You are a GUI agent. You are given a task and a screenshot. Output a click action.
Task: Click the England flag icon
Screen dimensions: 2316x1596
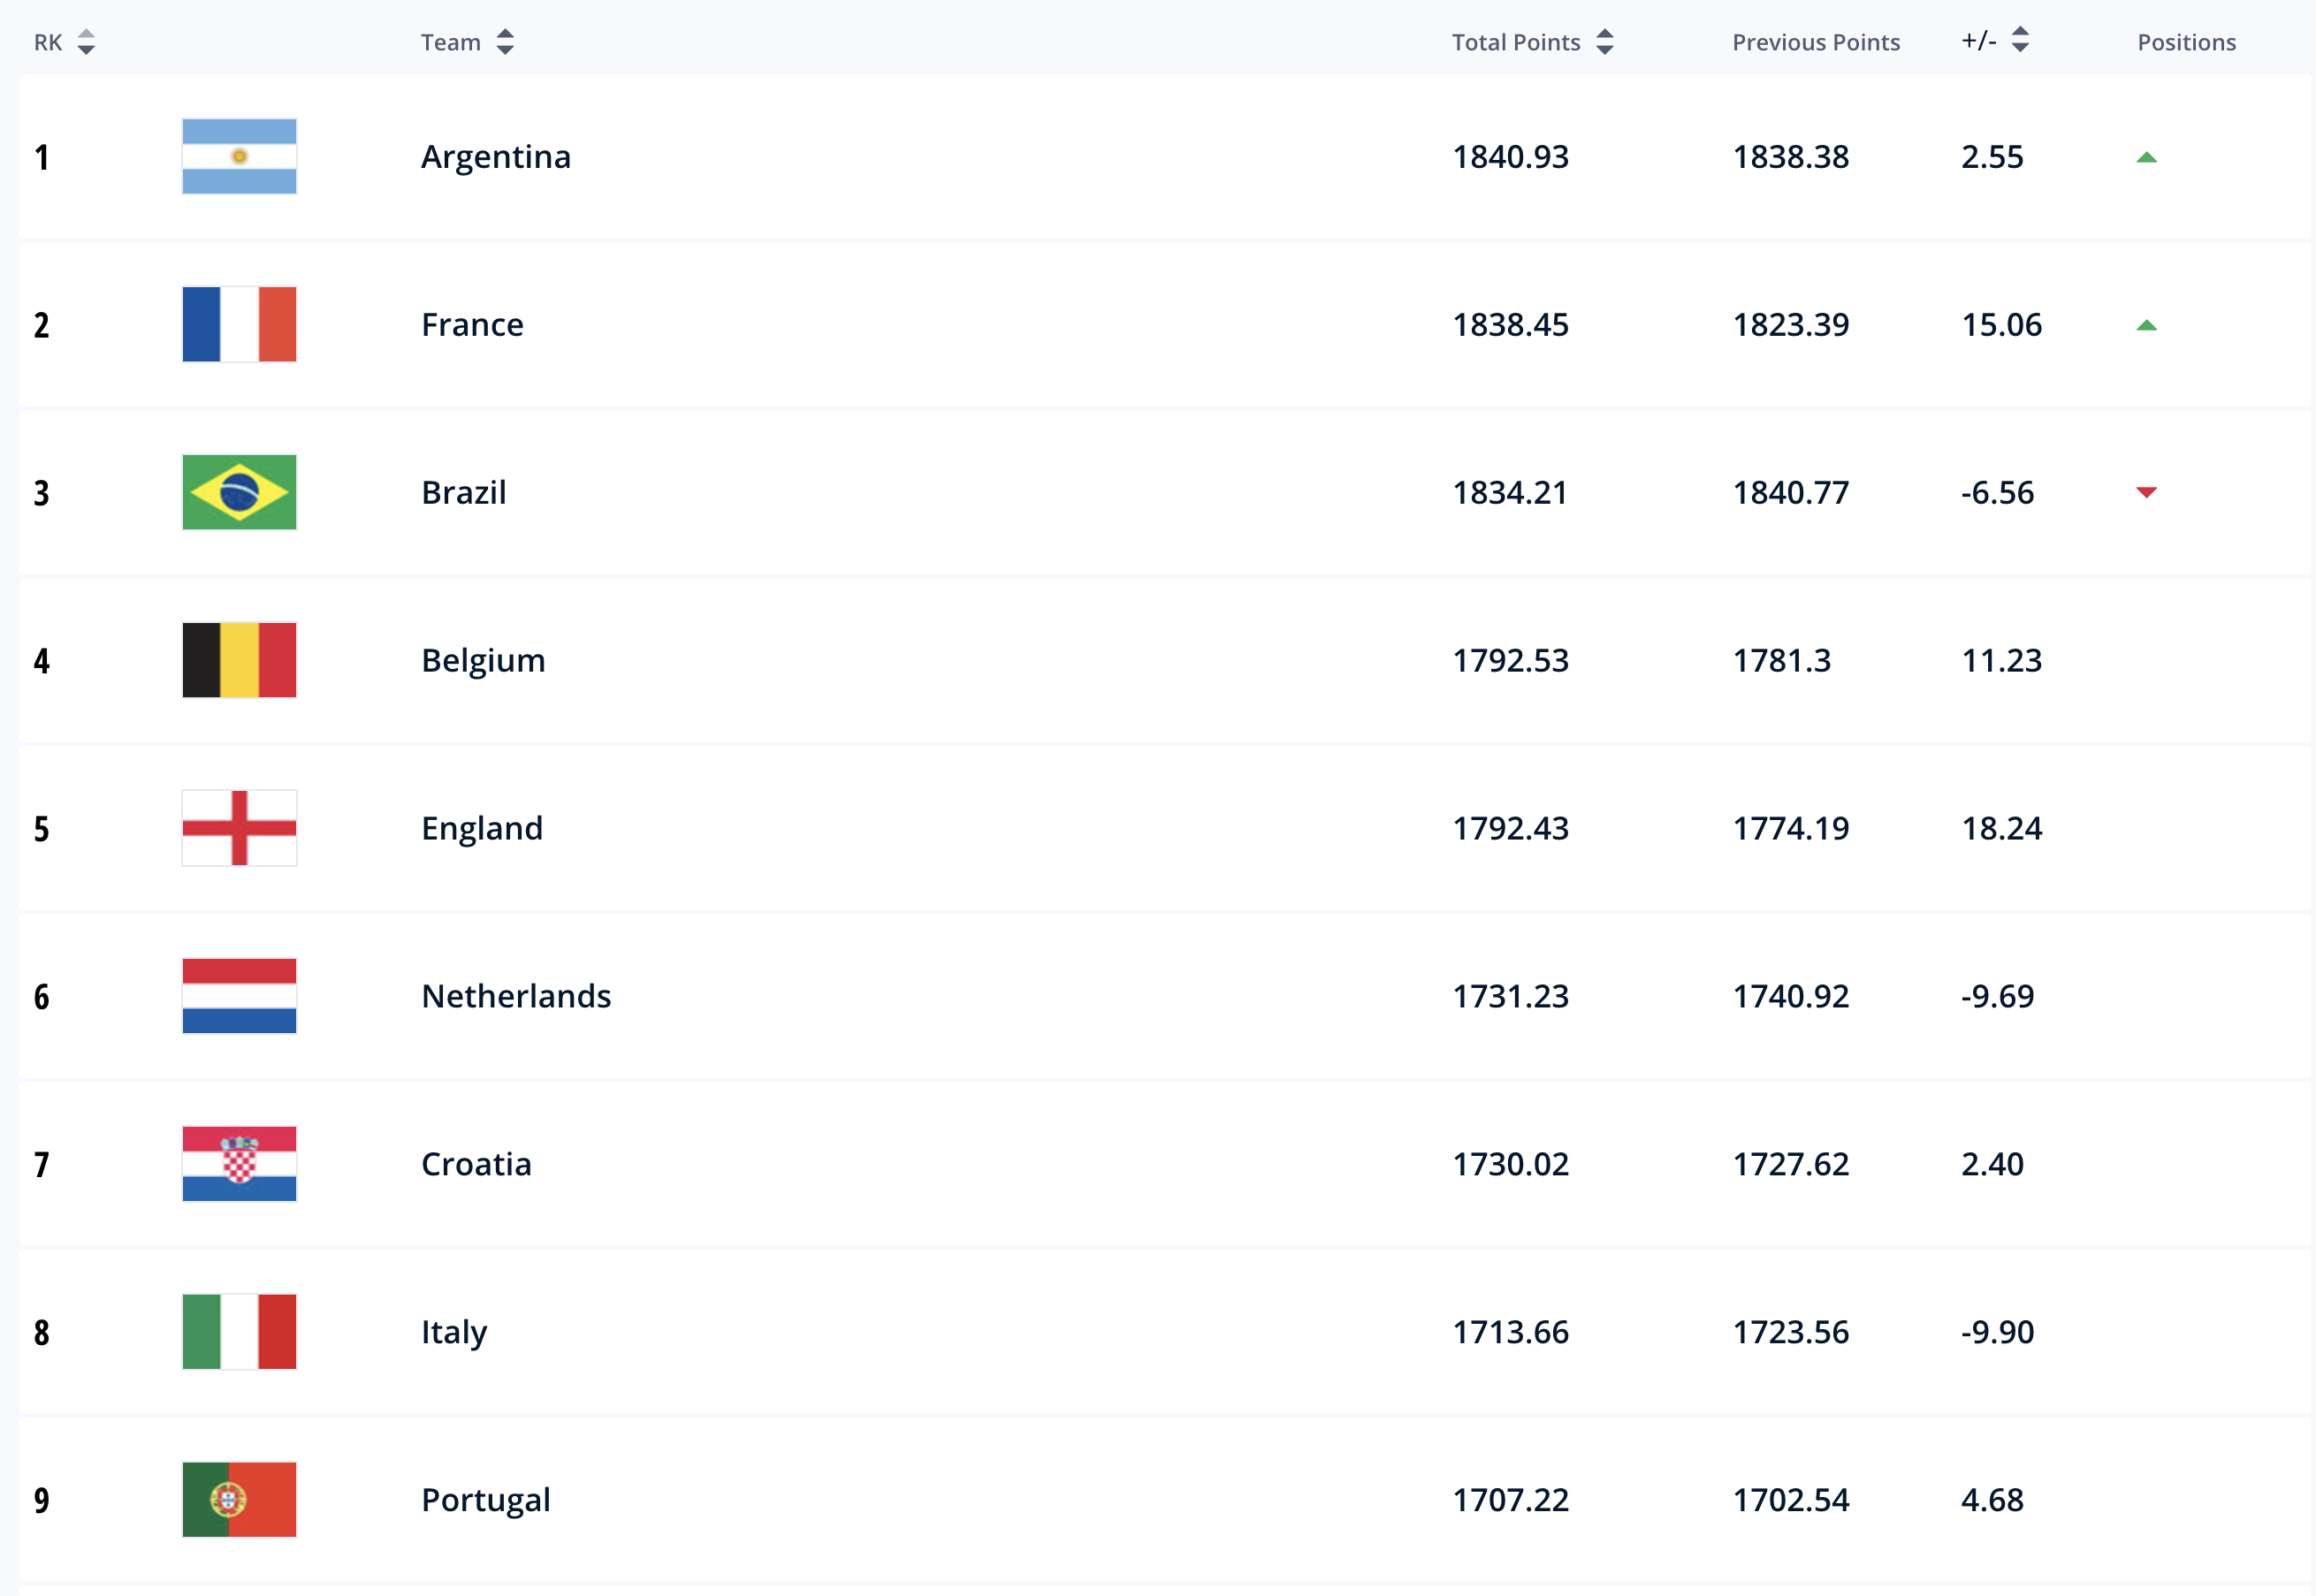[239, 828]
